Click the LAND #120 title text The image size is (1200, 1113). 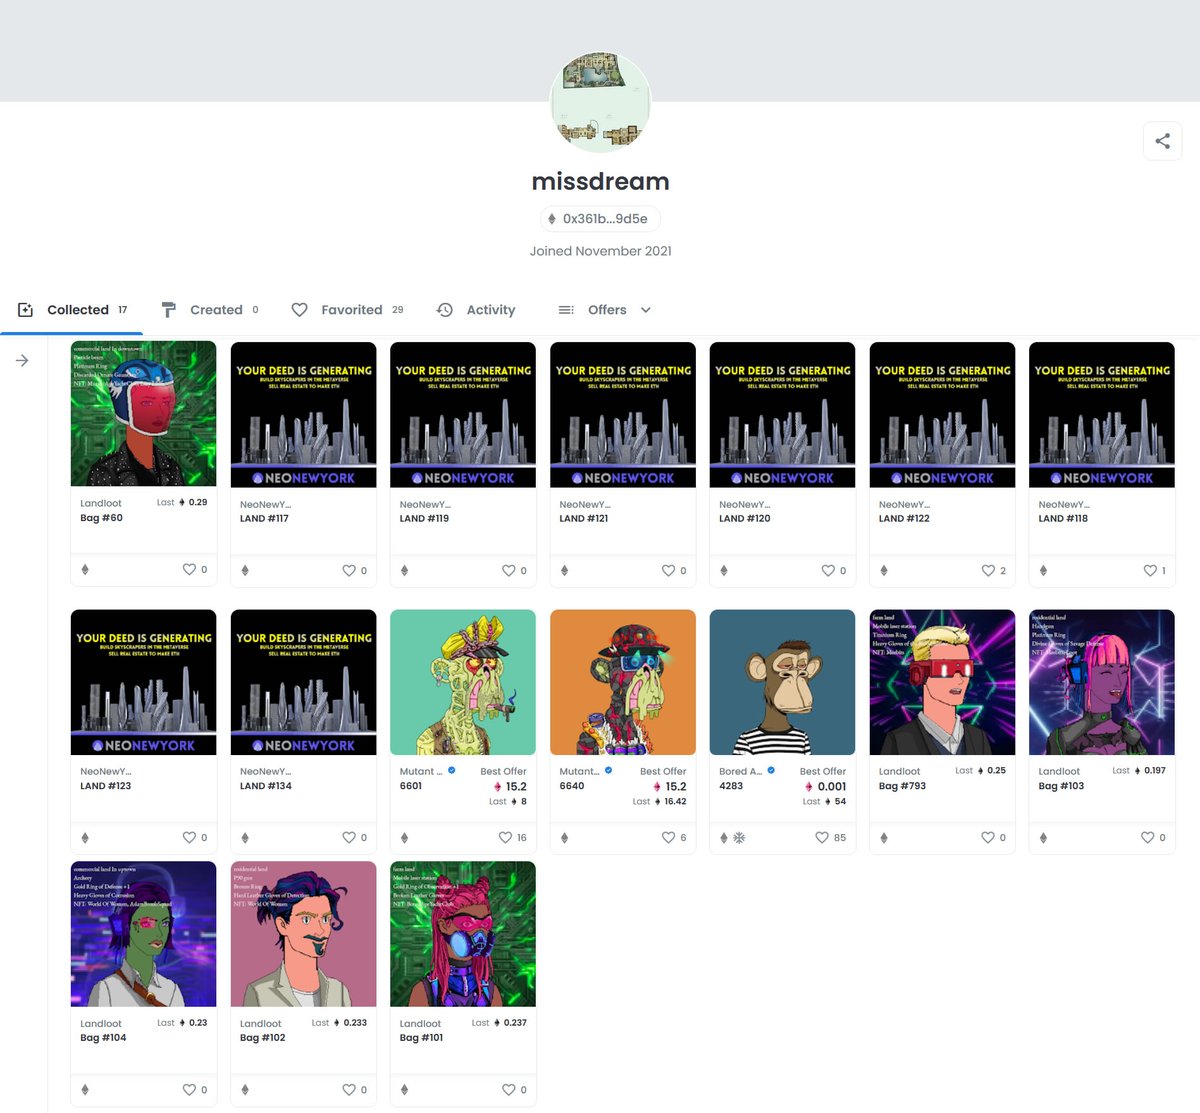pyautogui.click(x=745, y=519)
